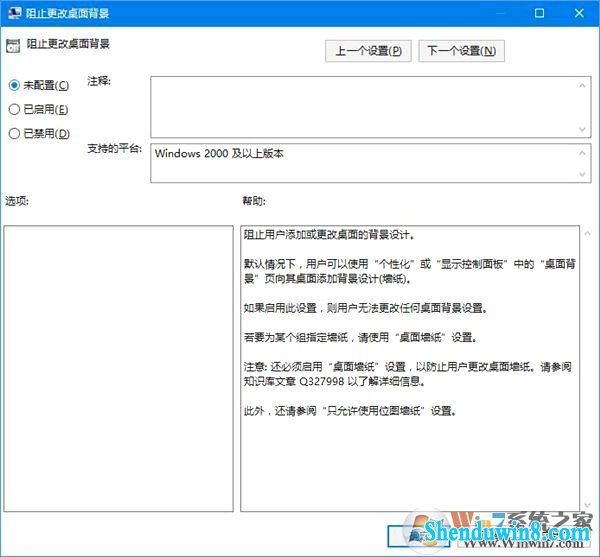This screenshot has width=600, height=557.
Task: Maximize the 阻止更改桌面背景 window
Action: [x=539, y=13]
